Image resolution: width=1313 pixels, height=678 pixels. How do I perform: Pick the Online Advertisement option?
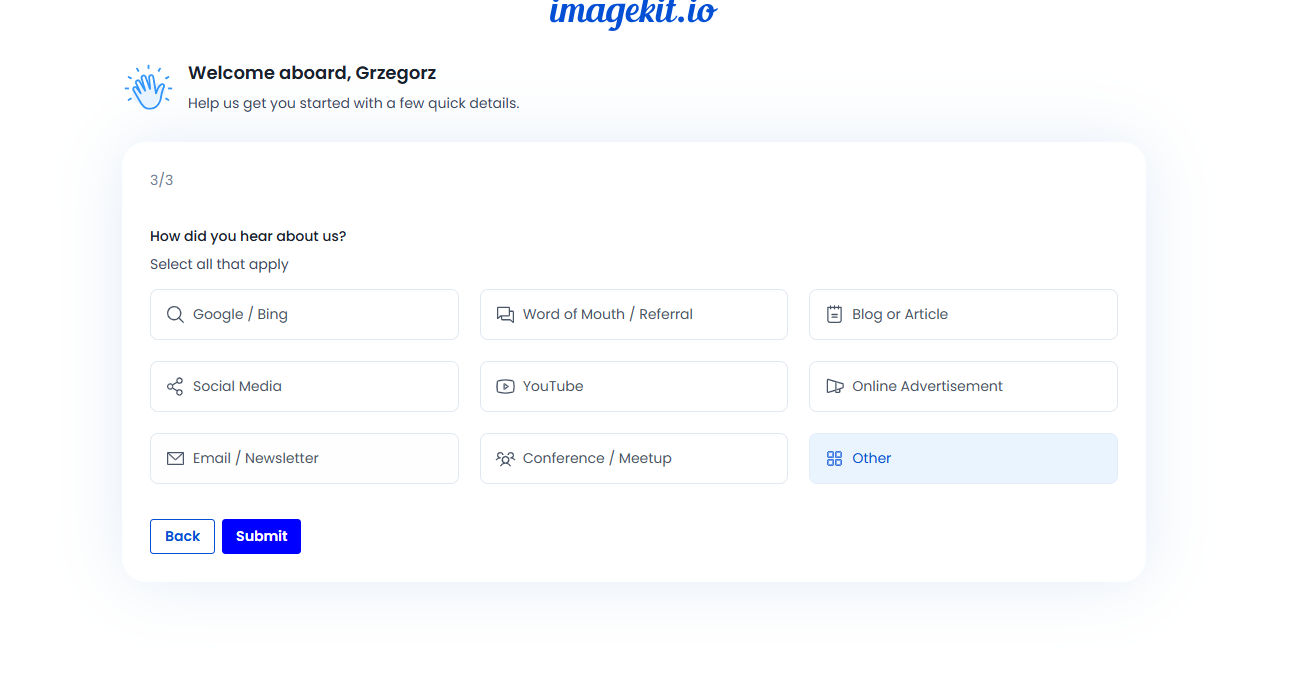click(x=962, y=386)
